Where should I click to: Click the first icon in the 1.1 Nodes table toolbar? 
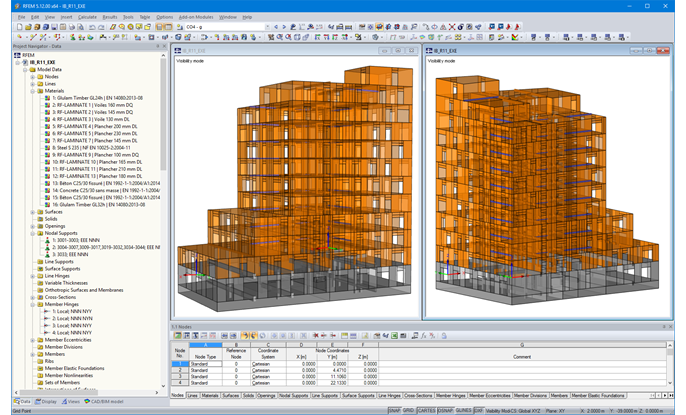(178, 336)
